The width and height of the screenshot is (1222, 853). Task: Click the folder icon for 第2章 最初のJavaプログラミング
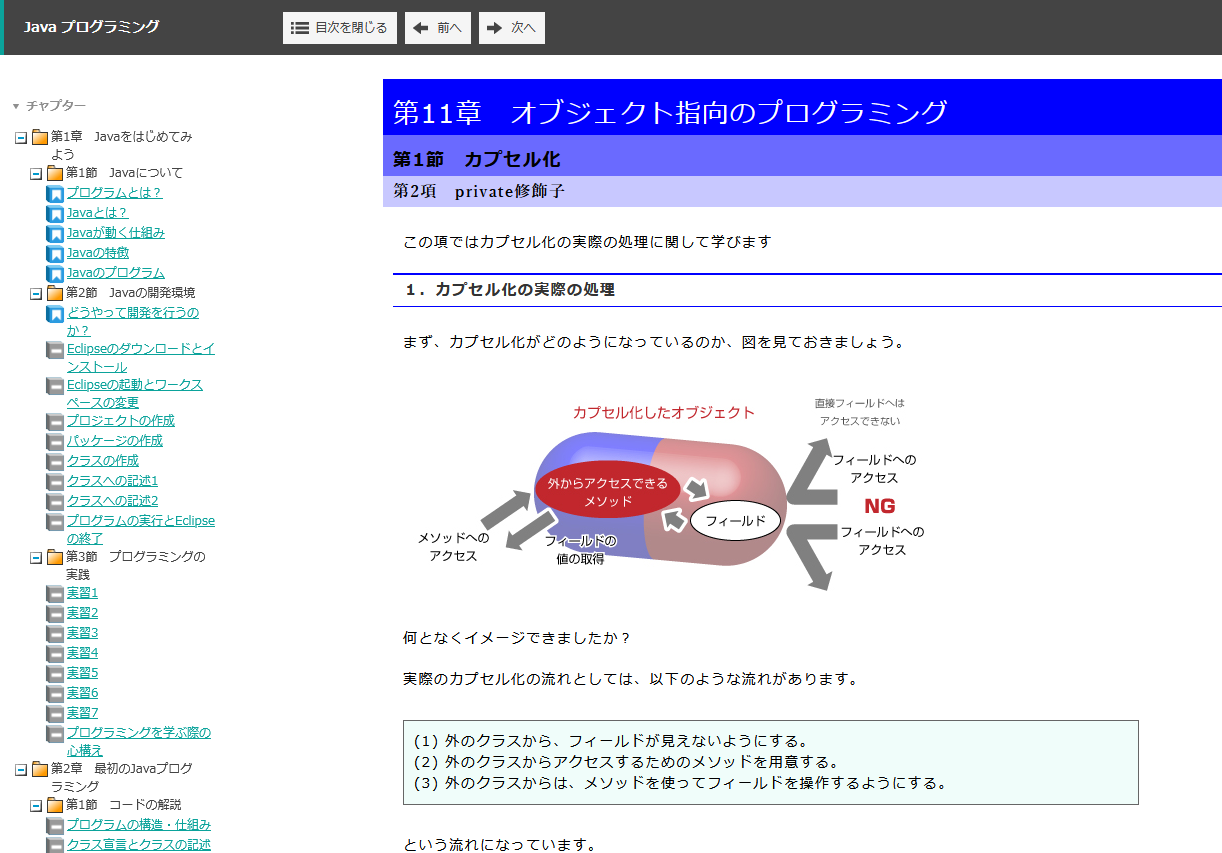pyautogui.click(x=40, y=769)
